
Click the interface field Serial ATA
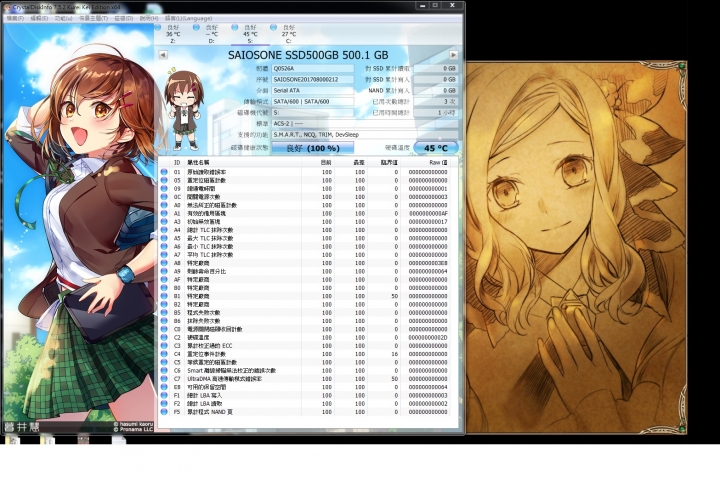pyautogui.click(x=313, y=90)
